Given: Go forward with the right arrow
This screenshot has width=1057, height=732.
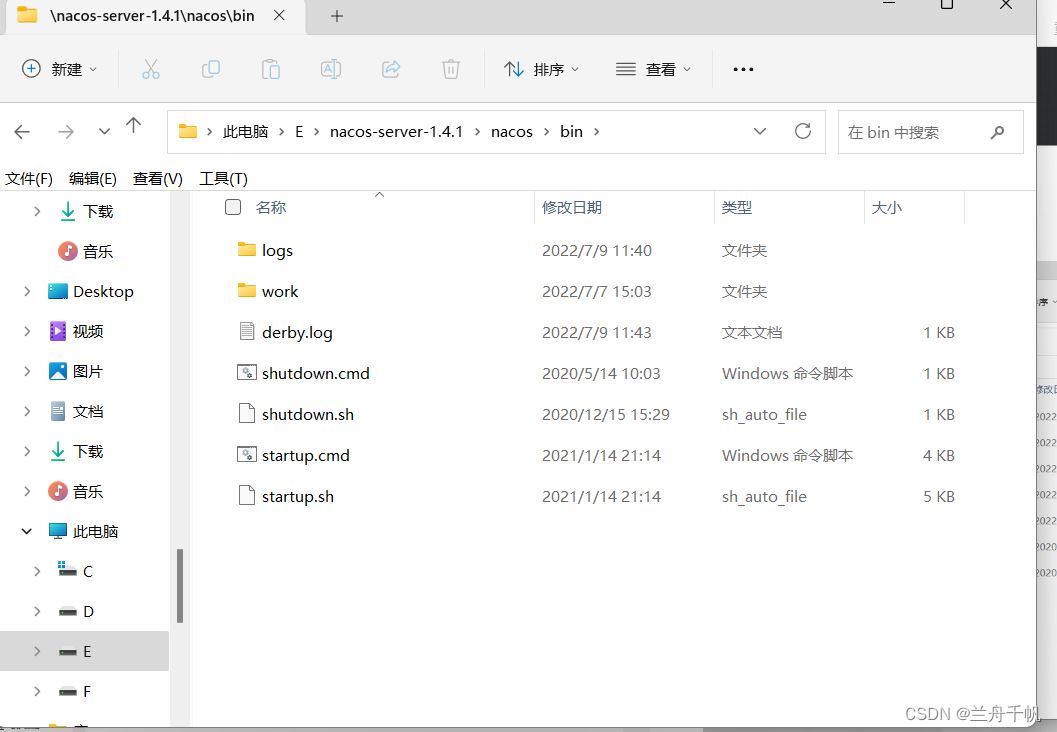Looking at the screenshot, I should (66, 131).
